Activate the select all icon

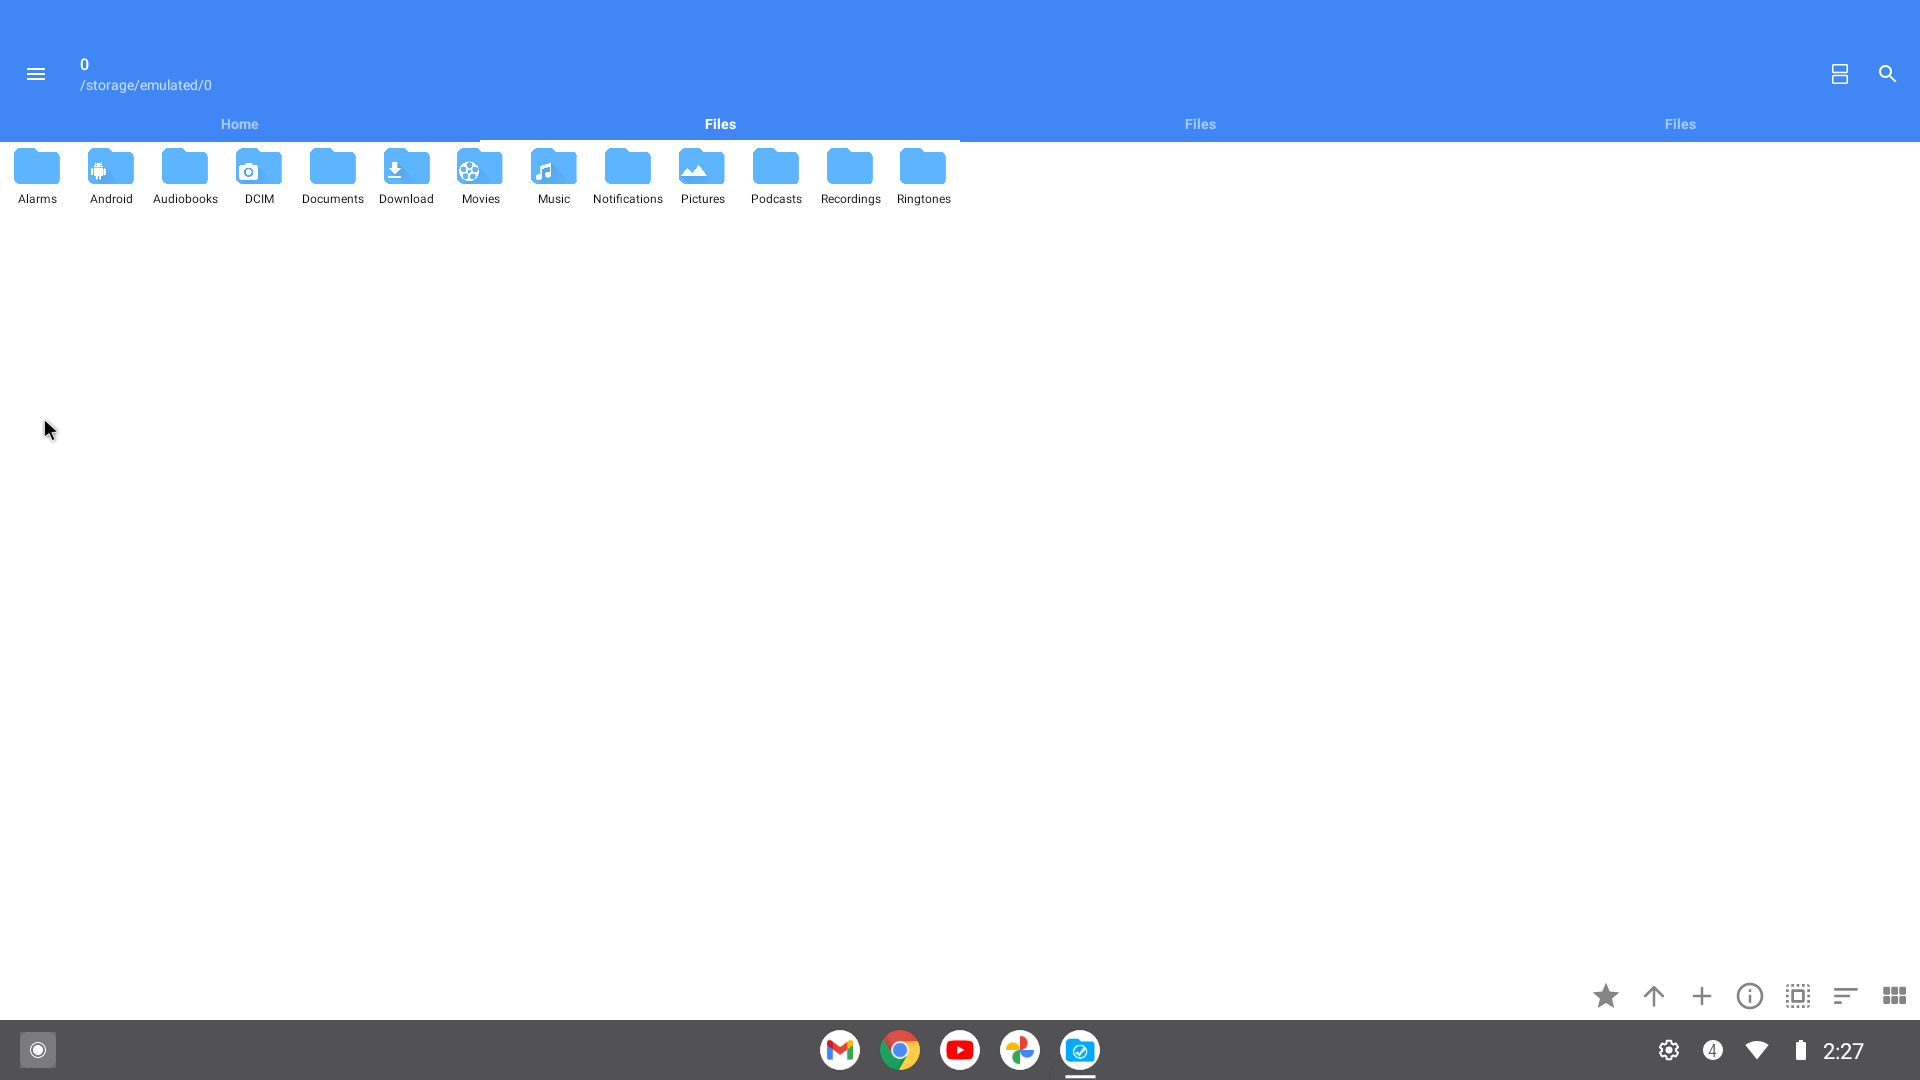tap(1797, 996)
